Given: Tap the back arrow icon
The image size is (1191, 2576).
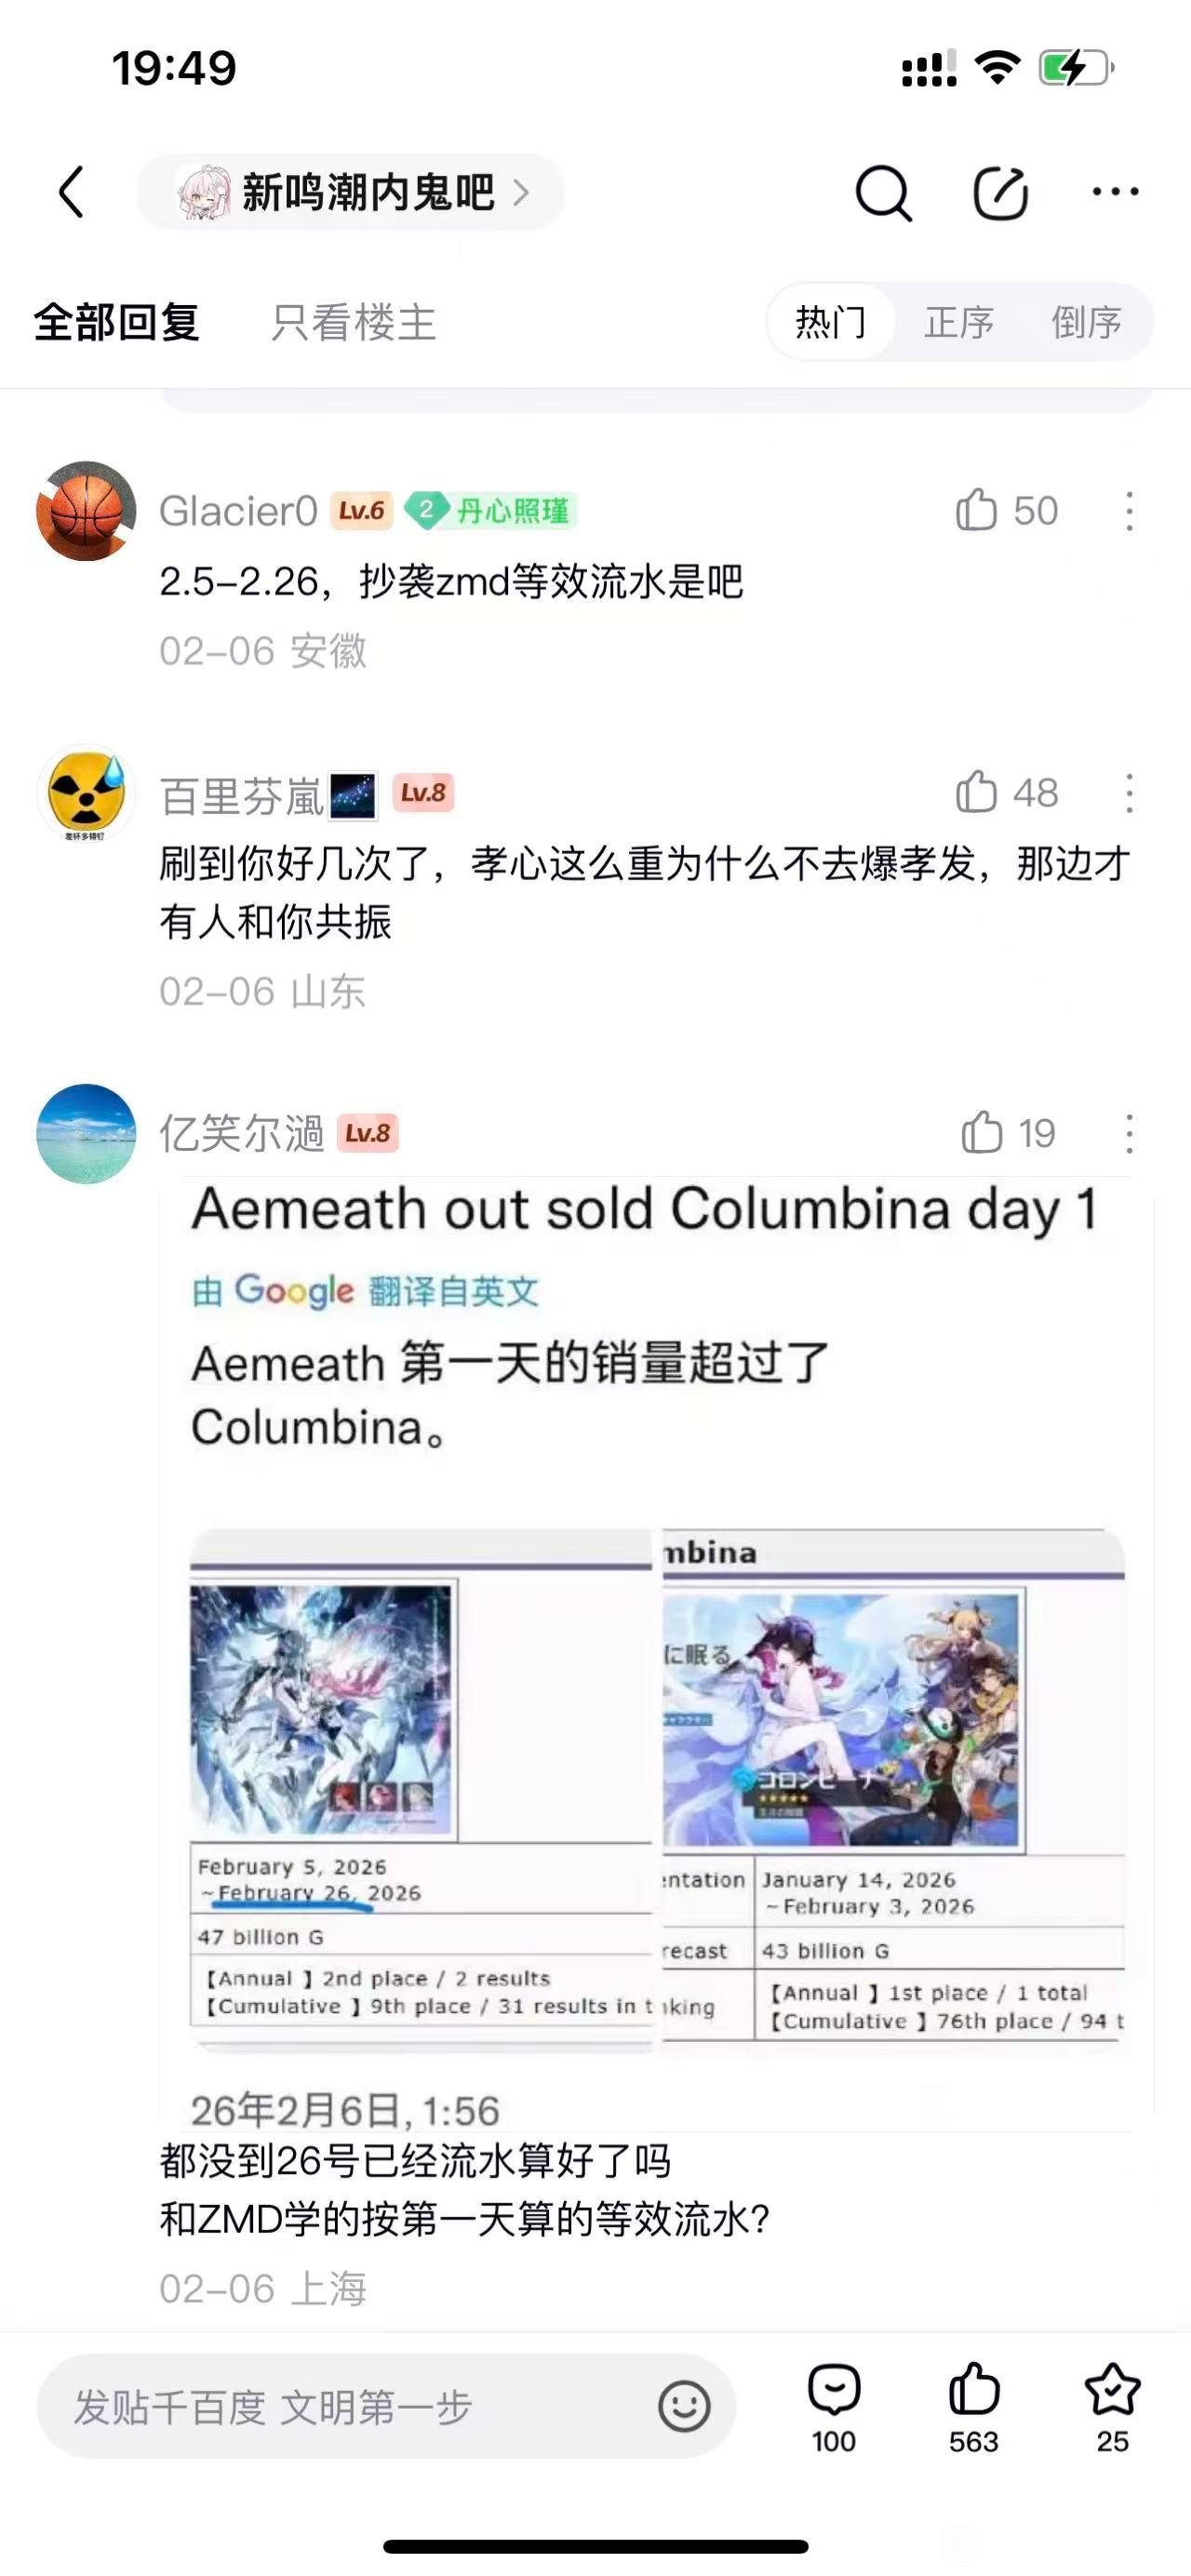Looking at the screenshot, I should click(71, 191).
